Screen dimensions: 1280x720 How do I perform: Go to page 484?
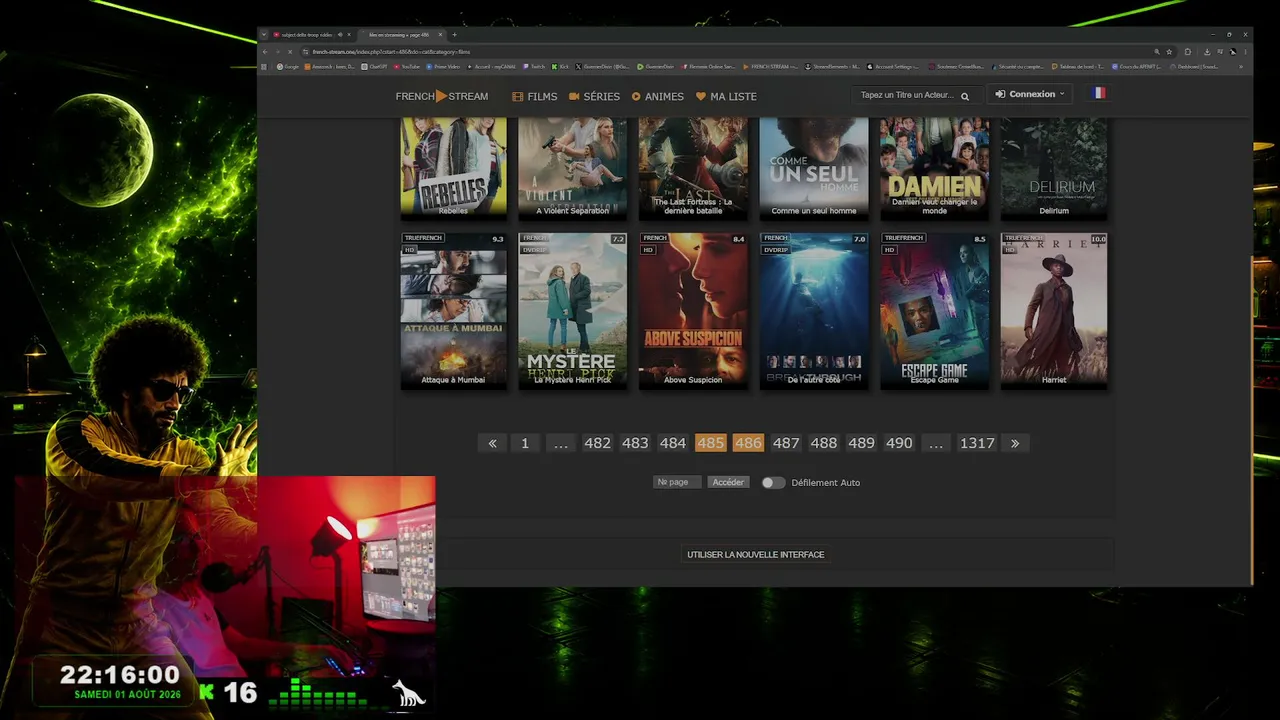(673, 443)
